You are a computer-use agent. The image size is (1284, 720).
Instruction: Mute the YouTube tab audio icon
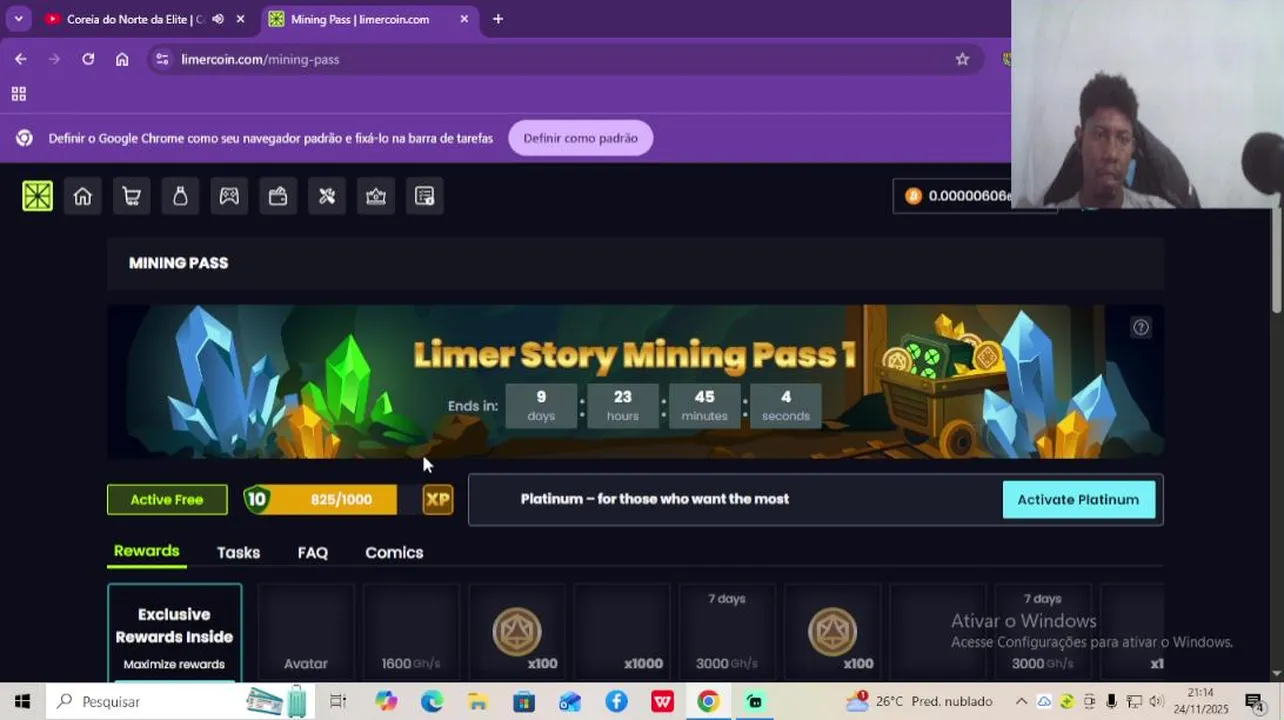tap(218, 19)
